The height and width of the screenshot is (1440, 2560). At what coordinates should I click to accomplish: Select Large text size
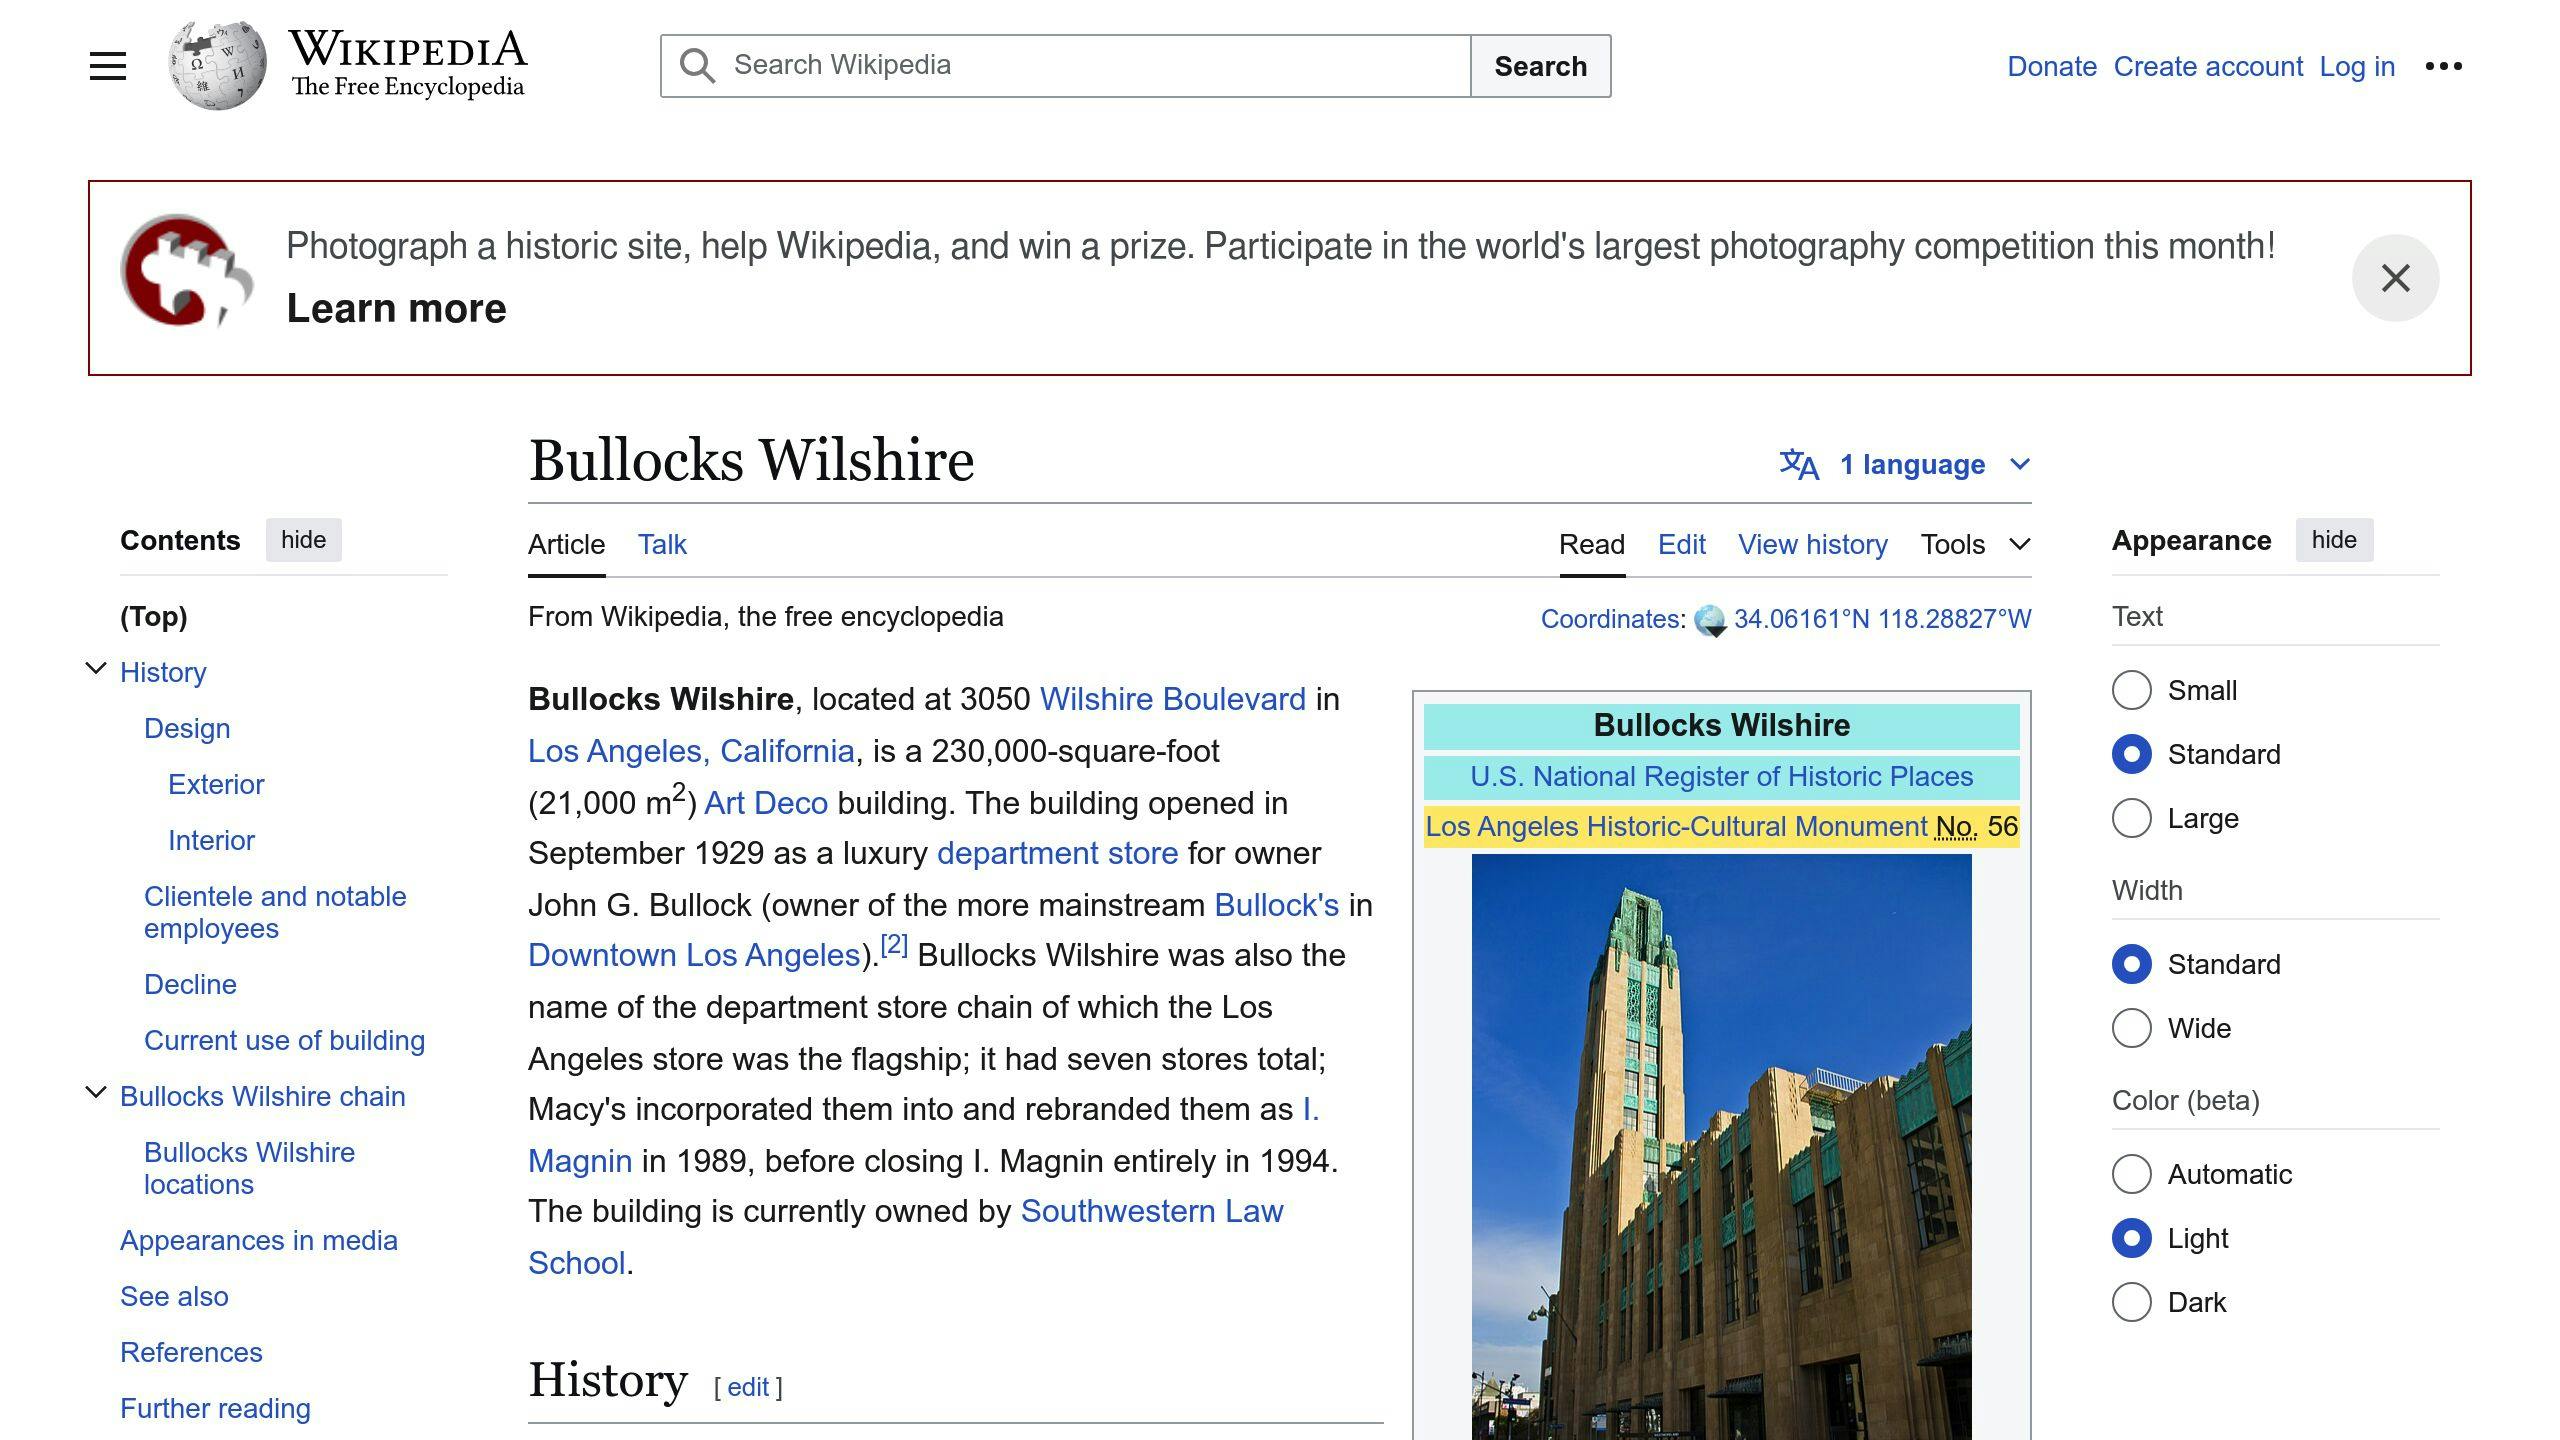2133,818
